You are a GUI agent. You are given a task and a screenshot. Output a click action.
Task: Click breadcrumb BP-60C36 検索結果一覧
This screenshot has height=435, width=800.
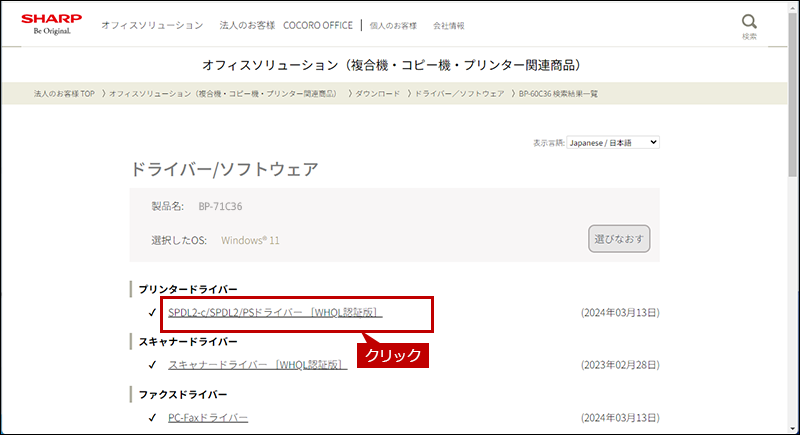559,93
